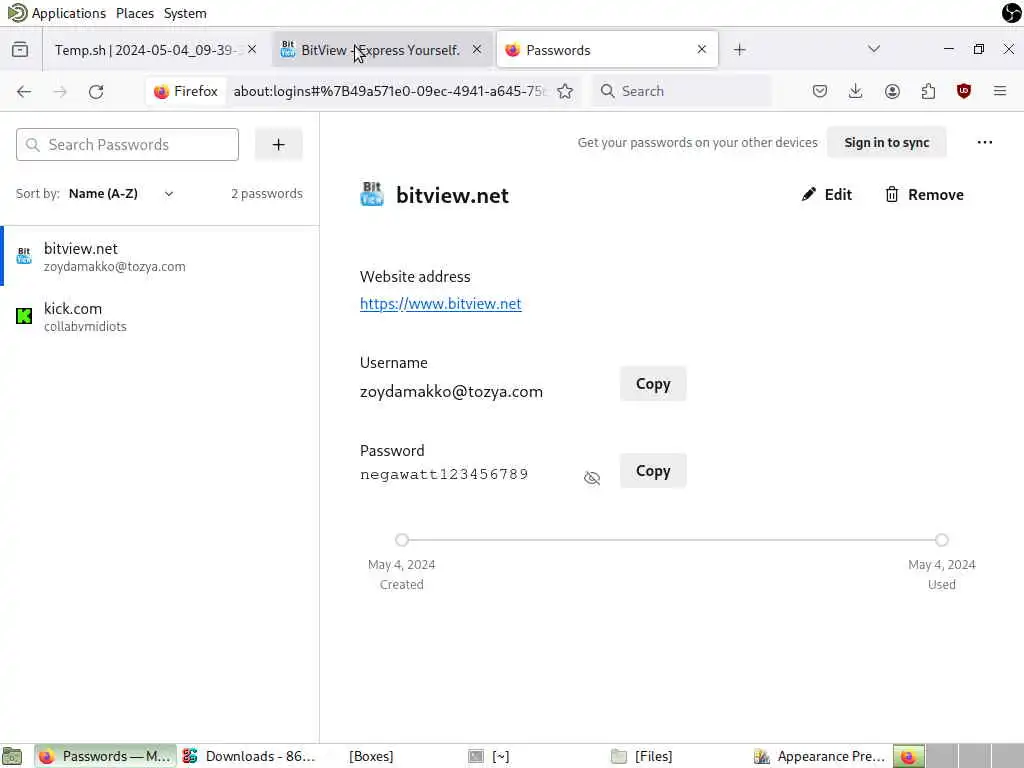Open the Pocket save icon
The image size is (1024, 768).
click(x=820, y=91)
